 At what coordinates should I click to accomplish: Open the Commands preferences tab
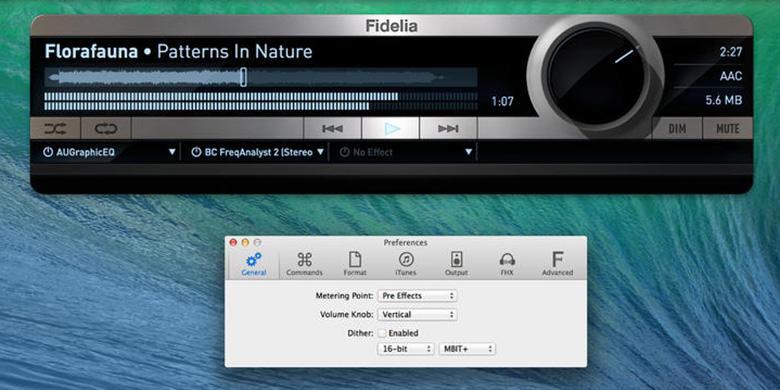tap(304, 265)
